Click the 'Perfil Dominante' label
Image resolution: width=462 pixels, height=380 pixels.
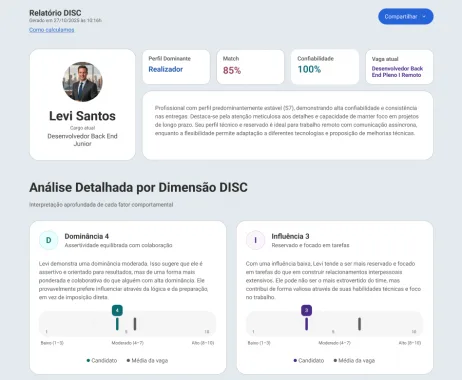pos(170,59)
